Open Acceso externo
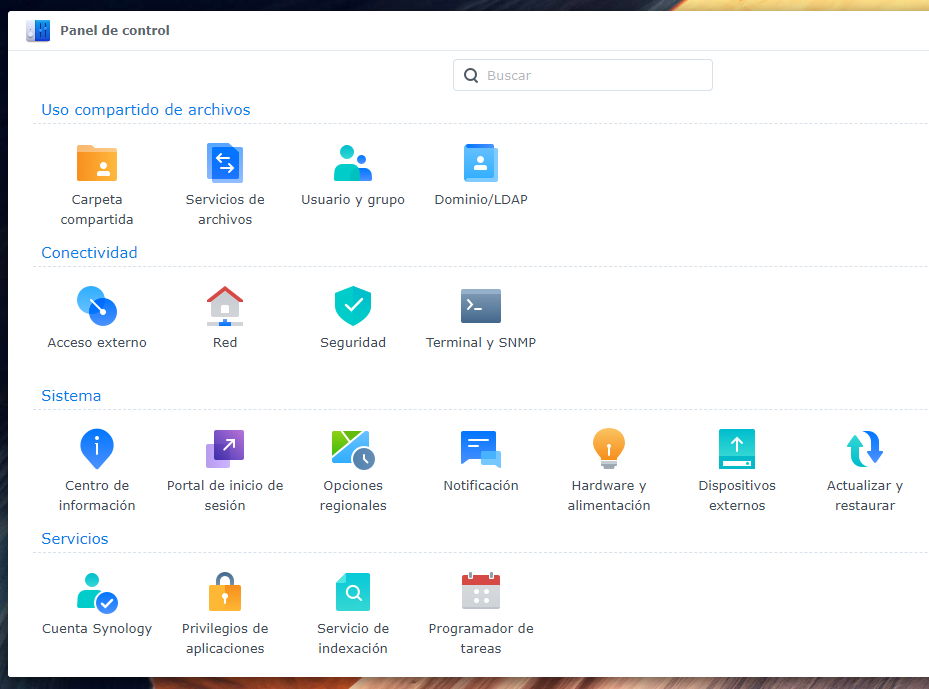The width and height of the screenshot is (929, 689). pos(97,306)
